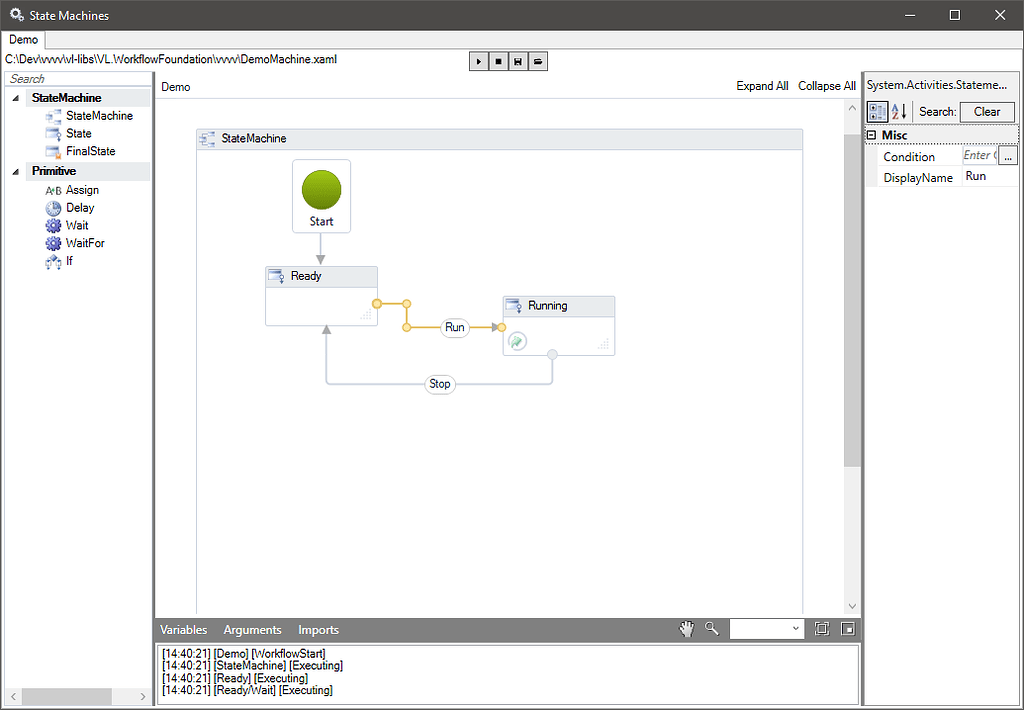1024x710 pixels.
Task: Open the Condition editor with ellipsis button
Action: click(x=1008, y=155)
